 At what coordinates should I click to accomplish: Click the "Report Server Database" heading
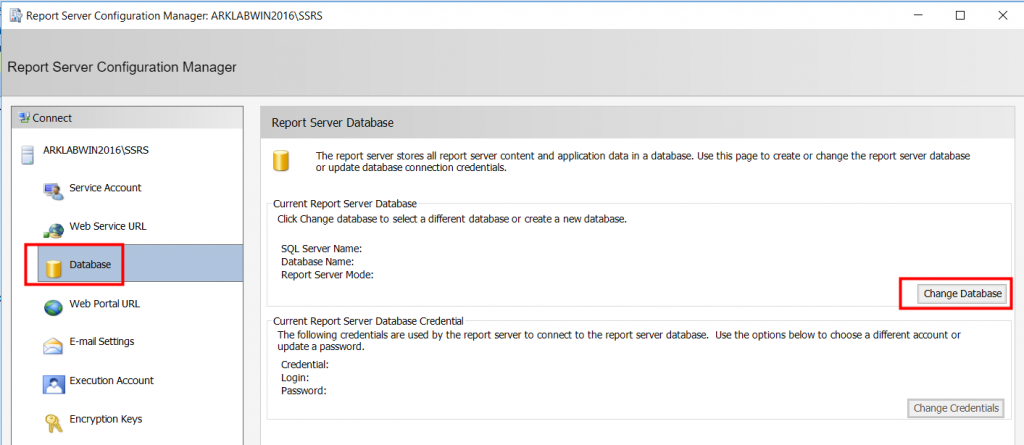[x=332, y=122]
